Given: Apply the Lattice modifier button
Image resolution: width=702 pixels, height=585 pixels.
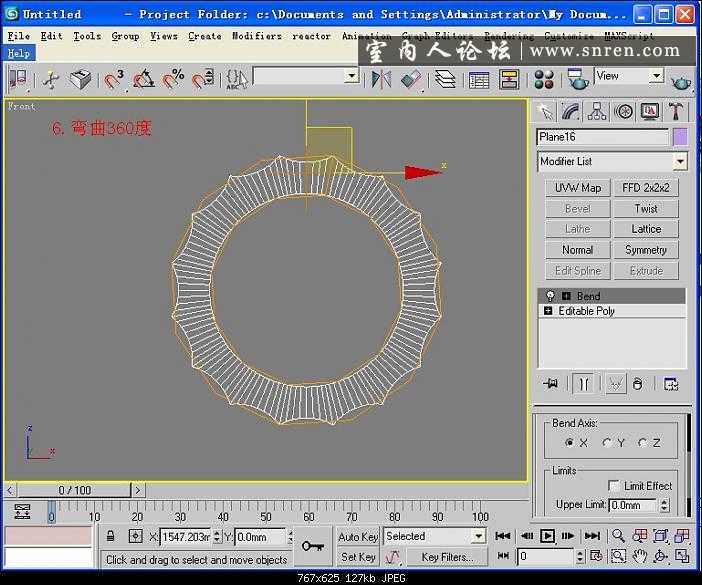Looking at the screenshot, I should [x=646, y=229].
